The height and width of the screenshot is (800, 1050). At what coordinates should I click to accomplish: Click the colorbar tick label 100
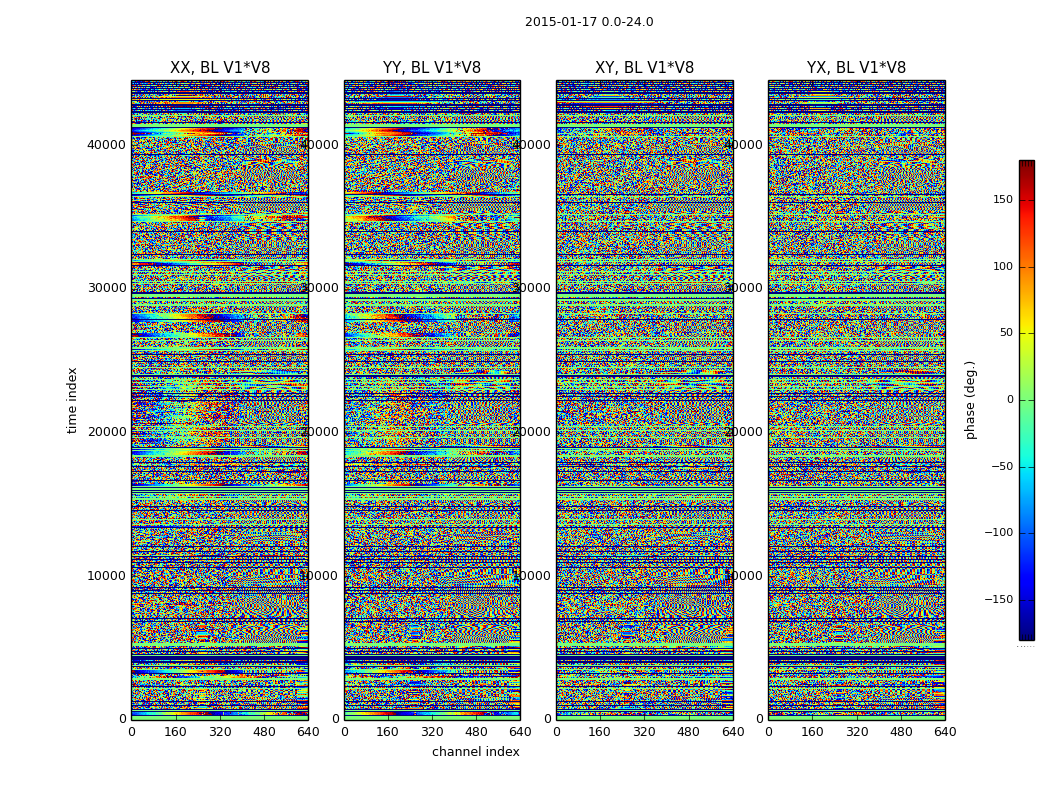point(1003,266)
